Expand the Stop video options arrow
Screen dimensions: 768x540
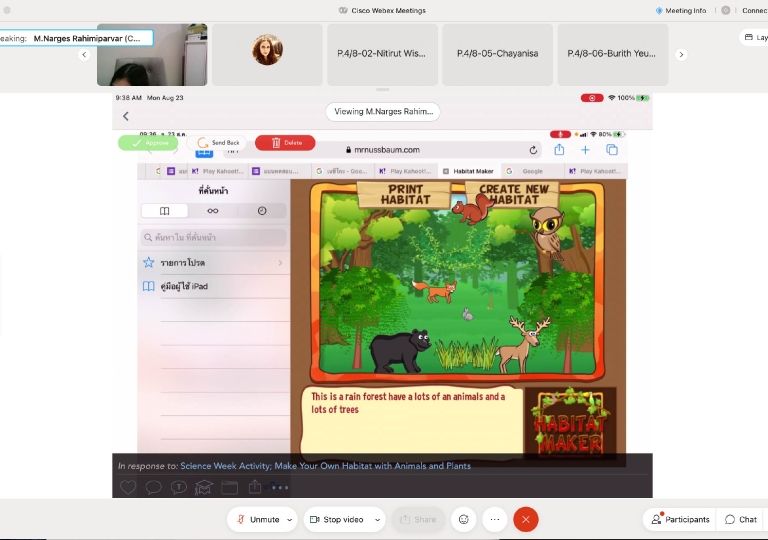pyautogui.click(x=378, y=520)
